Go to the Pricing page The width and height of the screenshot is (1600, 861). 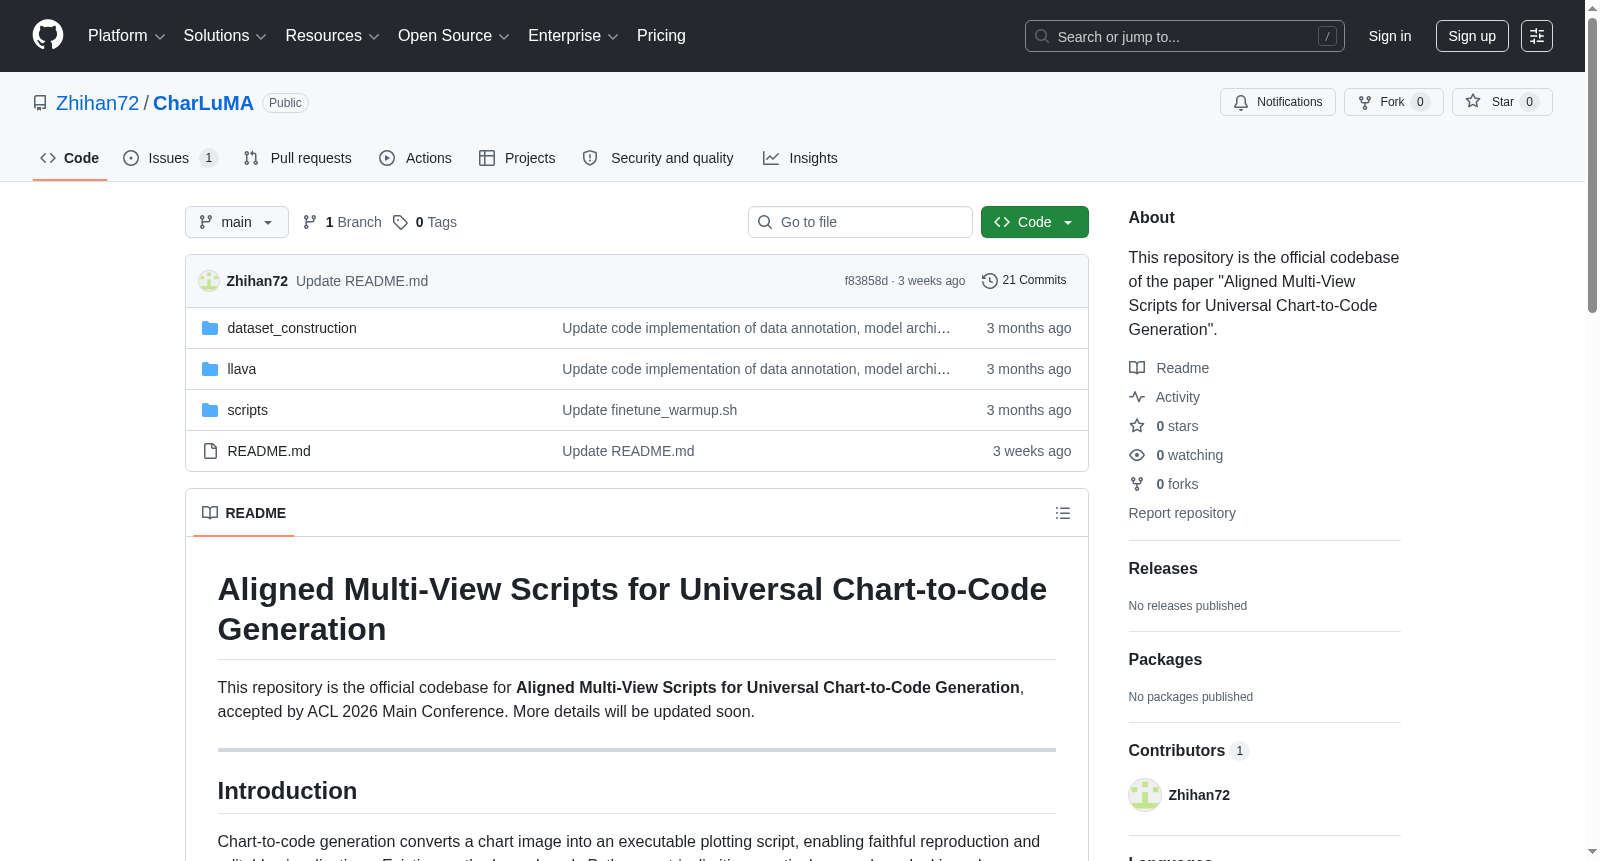pyautogui.click(x=661, y=36)
